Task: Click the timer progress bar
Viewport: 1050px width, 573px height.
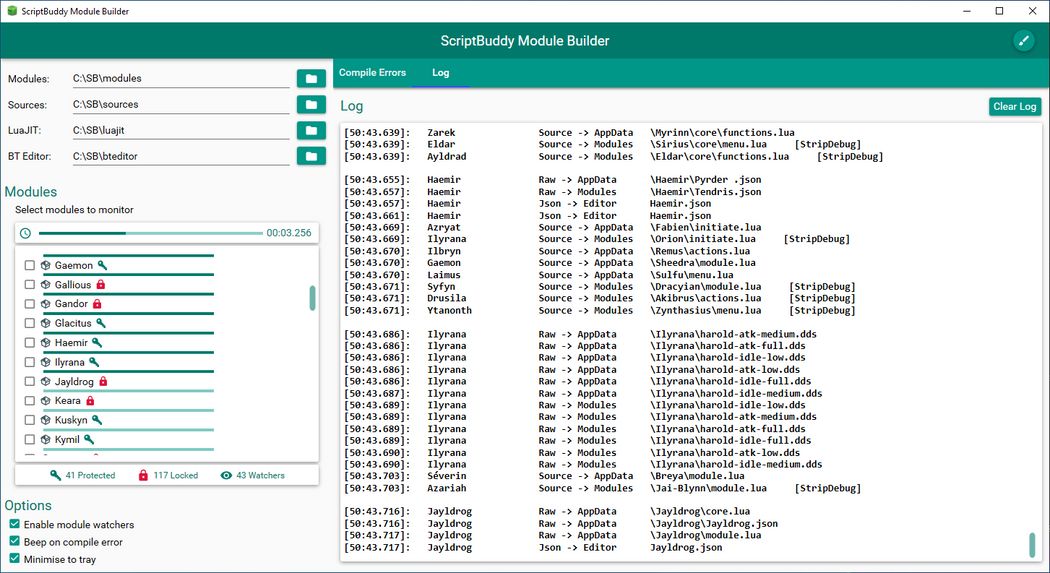Action: tap(150, 233)
